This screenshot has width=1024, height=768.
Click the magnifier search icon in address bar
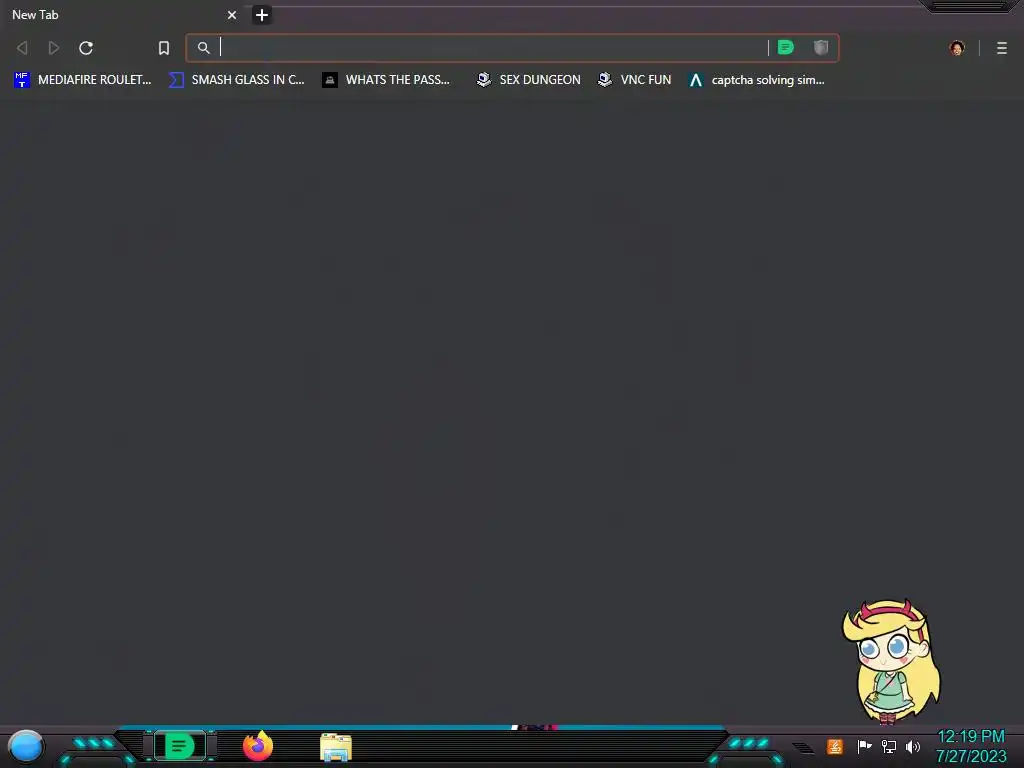(204, 48)
